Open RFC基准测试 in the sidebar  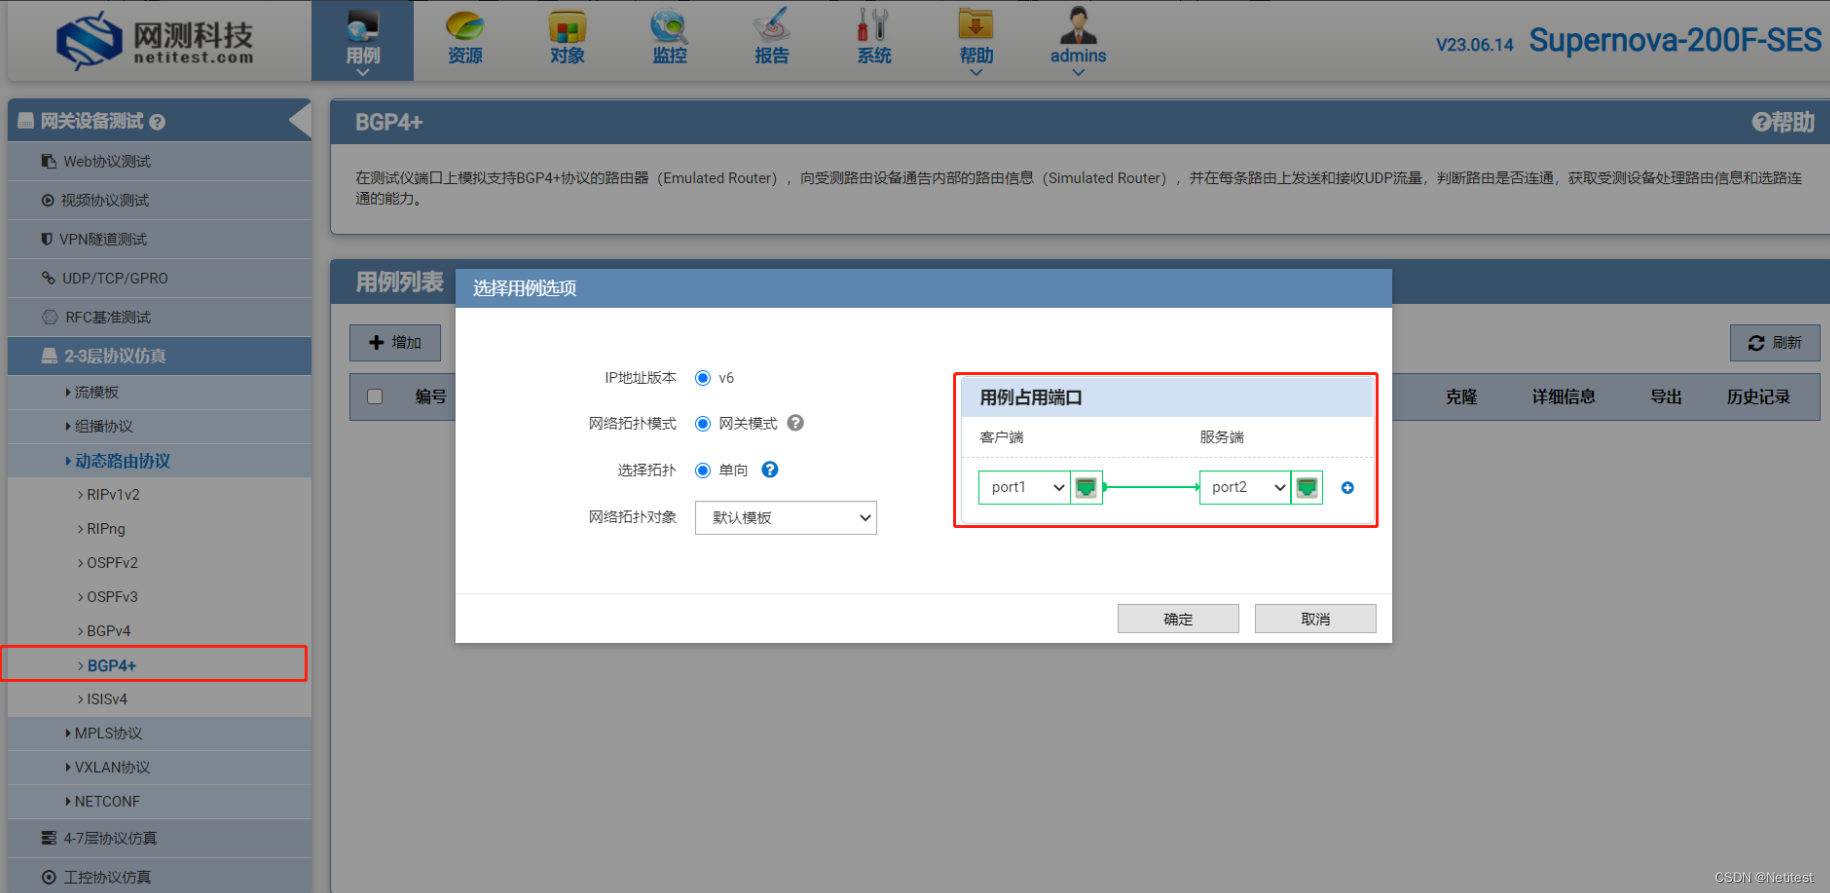159,317
